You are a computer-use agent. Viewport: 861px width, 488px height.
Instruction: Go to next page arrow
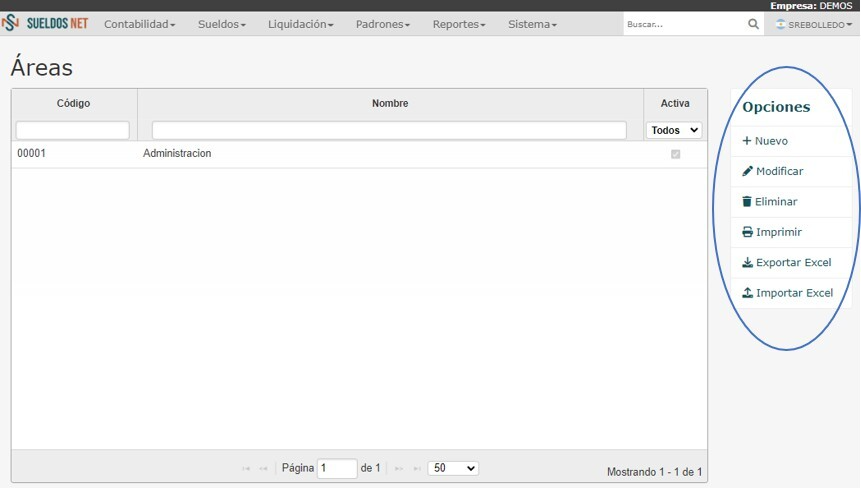tap(399, 468)
